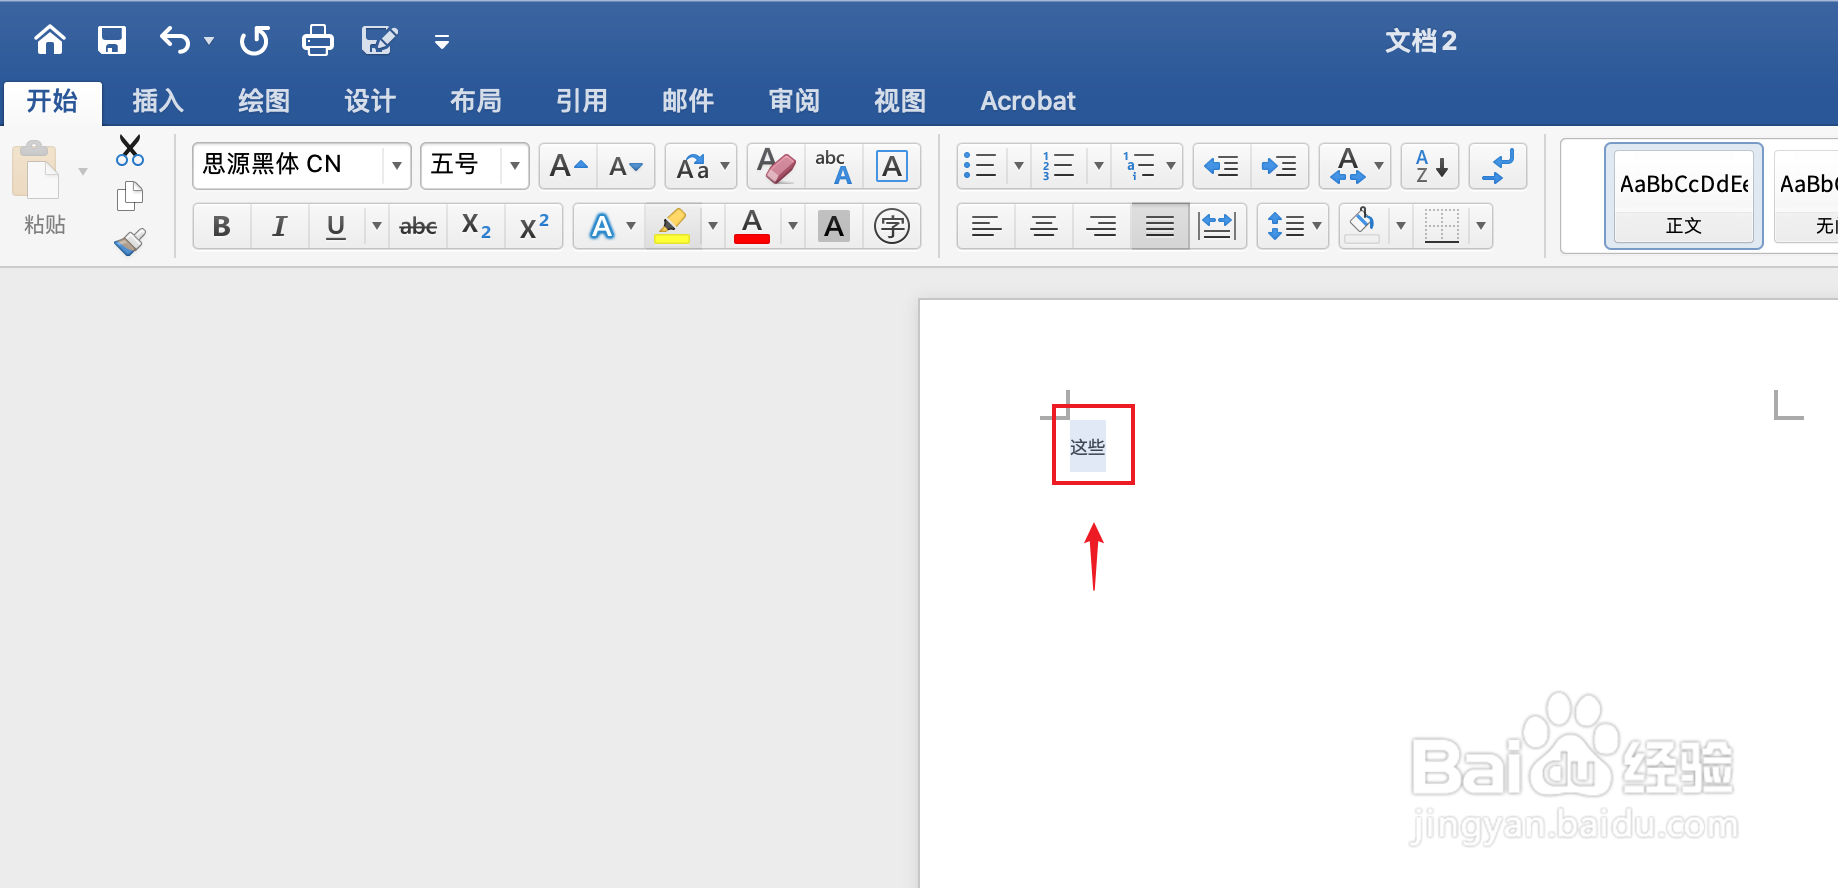Toggle italic formatting
The height and width of the screenshot is (888, 1838).
tap(279, 226)
